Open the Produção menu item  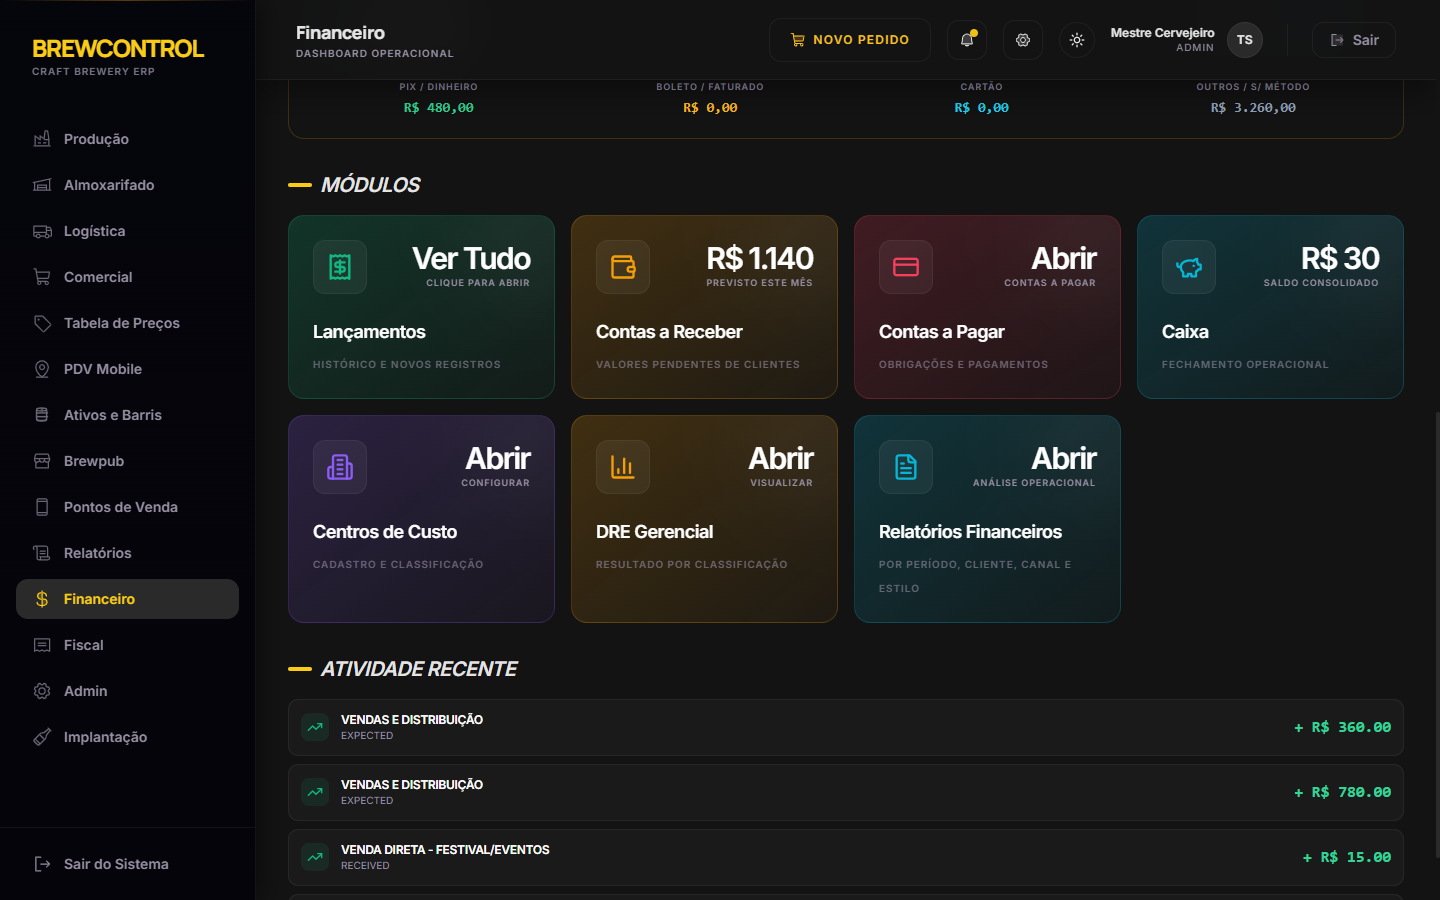[127, 139]
